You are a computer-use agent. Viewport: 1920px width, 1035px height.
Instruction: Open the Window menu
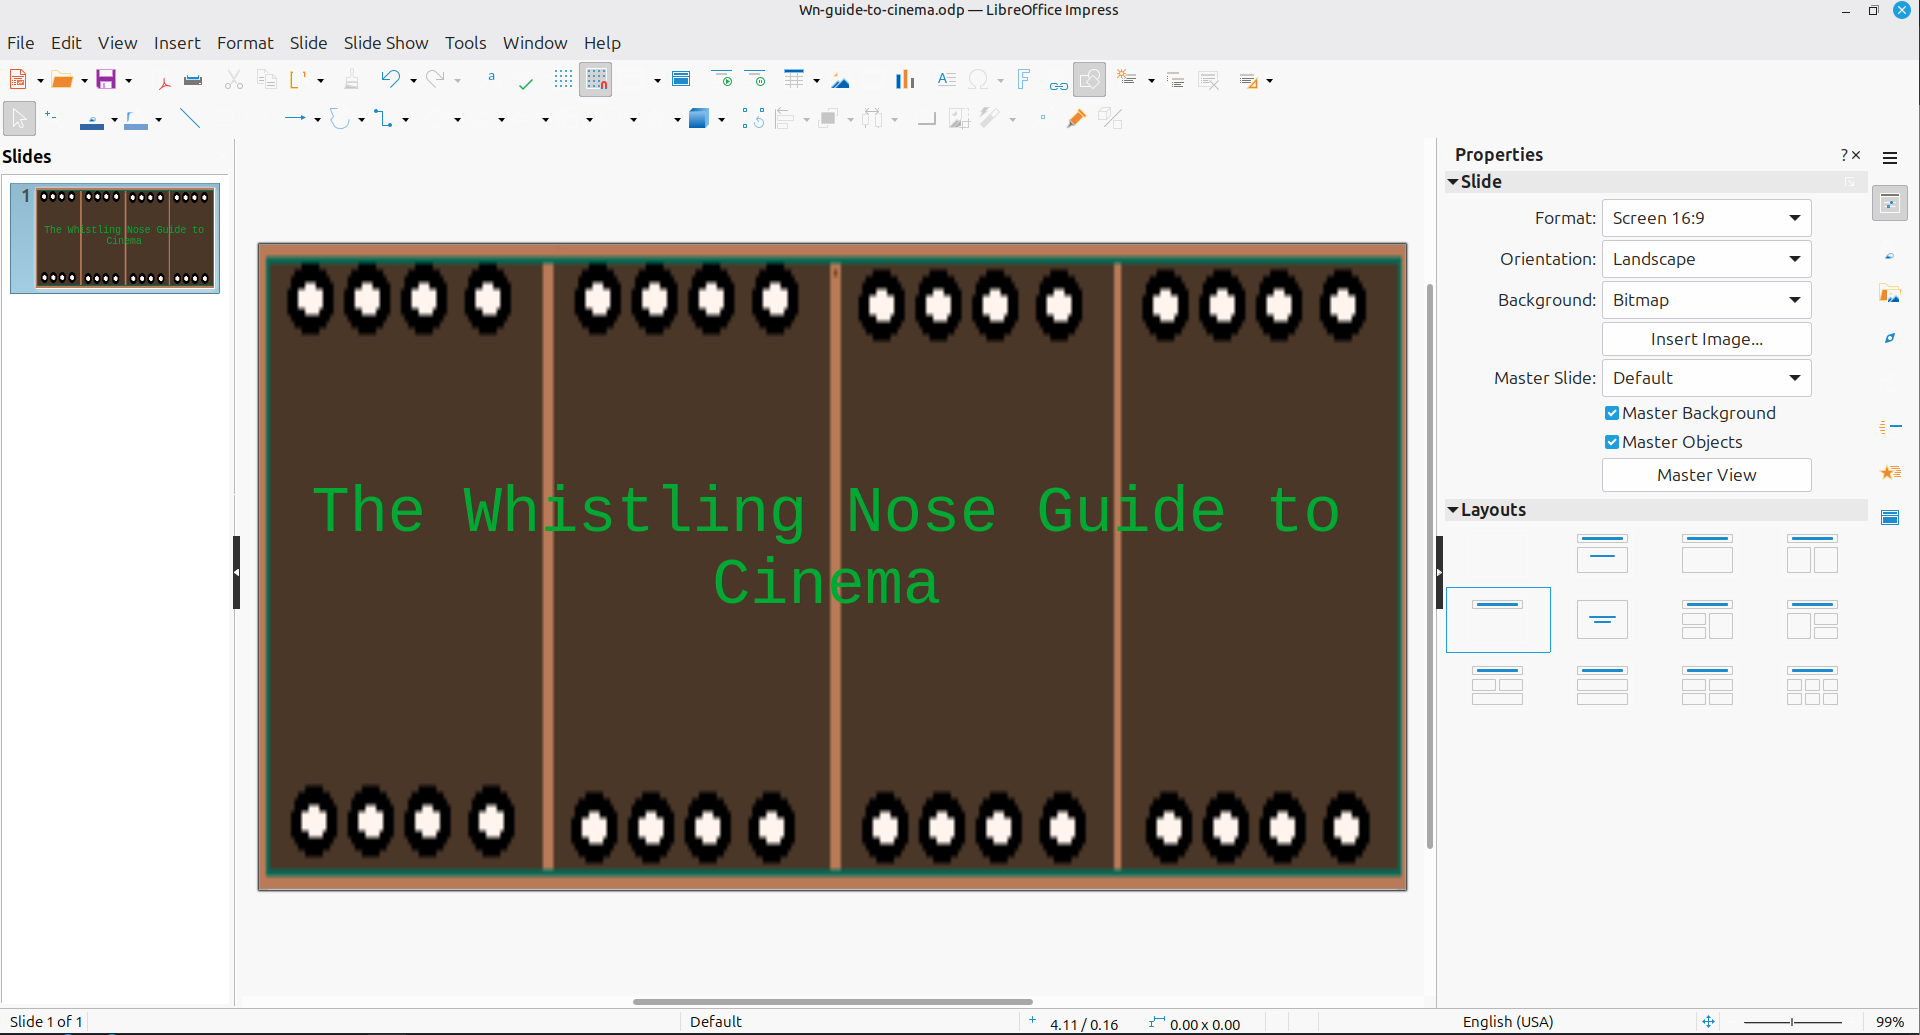(x=535, y=43)
